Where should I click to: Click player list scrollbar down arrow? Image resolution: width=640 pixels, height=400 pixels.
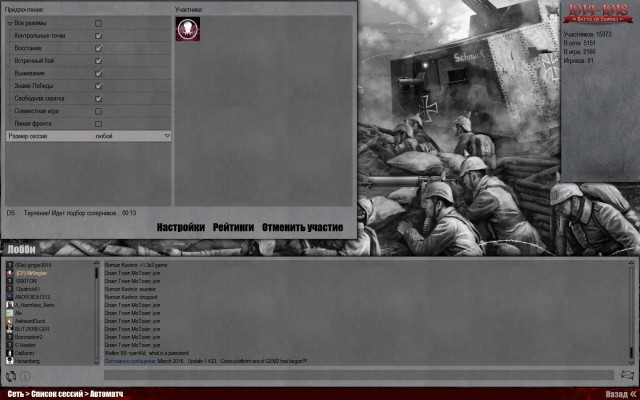(x=96, y=363)
